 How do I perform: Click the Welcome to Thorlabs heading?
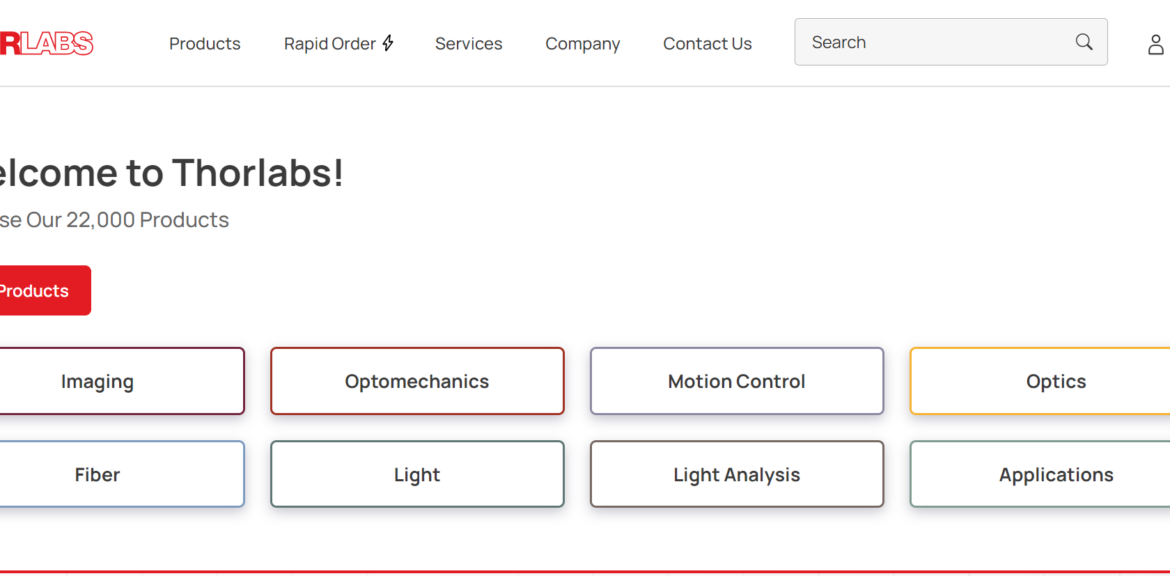[172, 173]
